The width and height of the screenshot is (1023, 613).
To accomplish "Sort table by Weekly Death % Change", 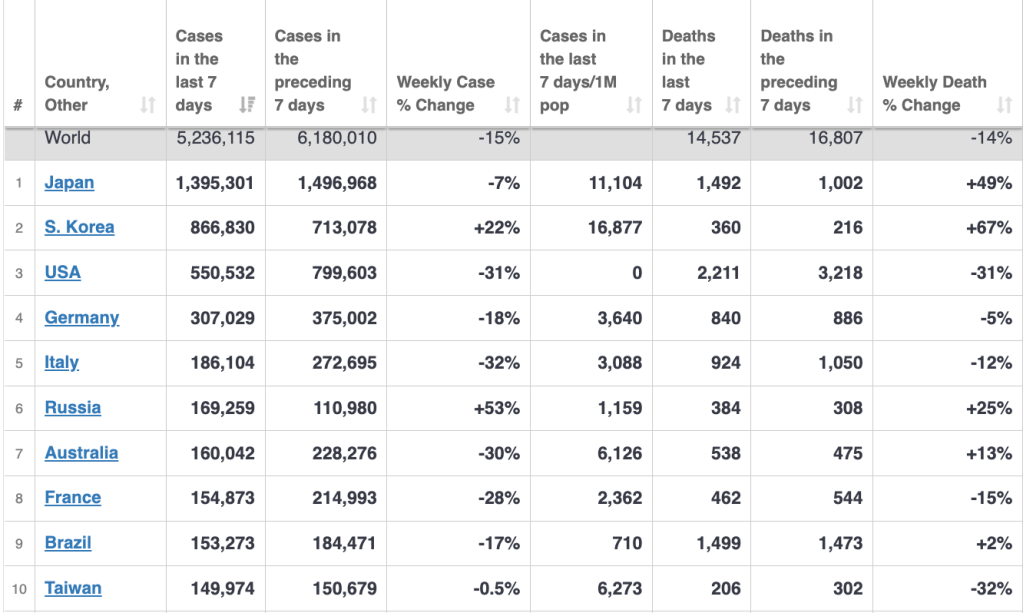I will (x=1005, y=105).
